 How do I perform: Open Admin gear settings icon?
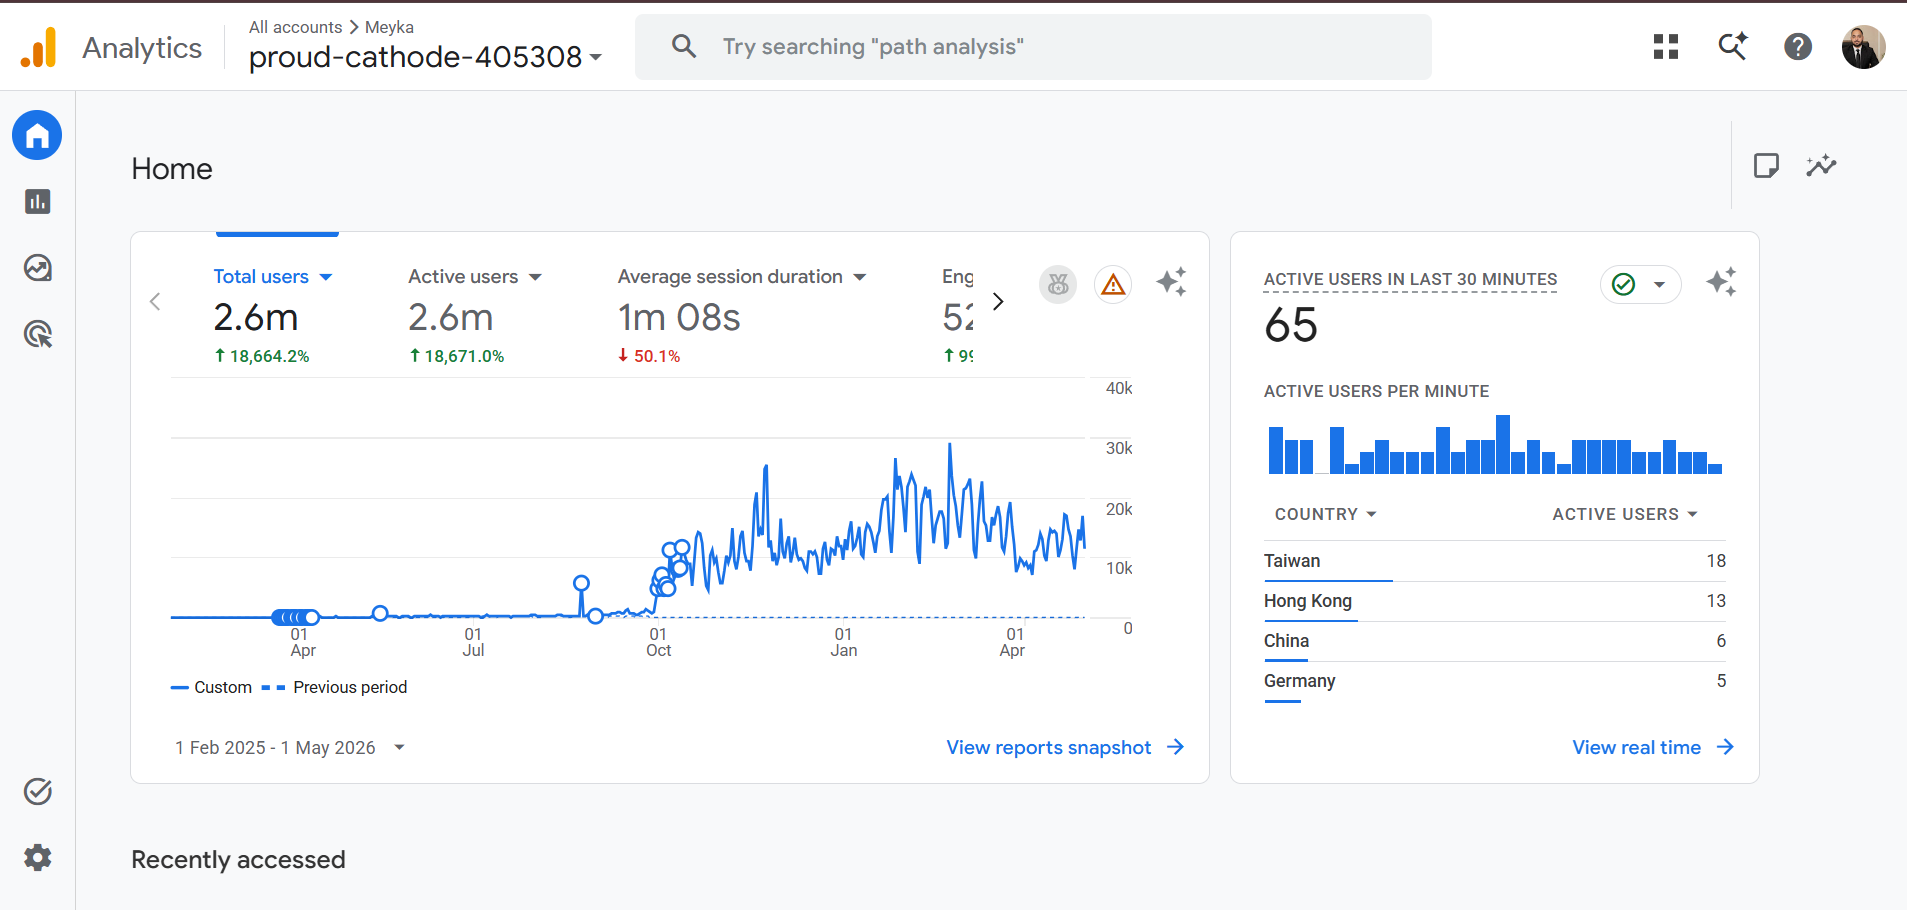[x=38, y=857]
